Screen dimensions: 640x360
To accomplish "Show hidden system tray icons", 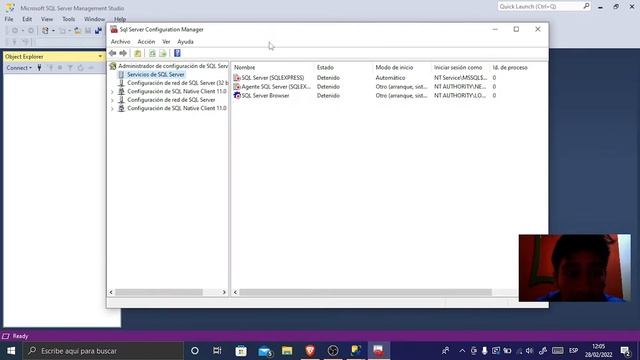I will [462, 351].
